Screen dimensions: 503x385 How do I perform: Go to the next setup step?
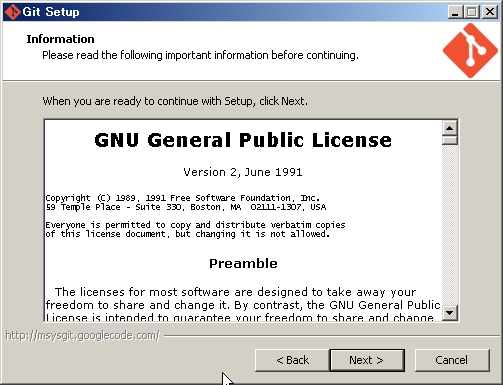367,360
